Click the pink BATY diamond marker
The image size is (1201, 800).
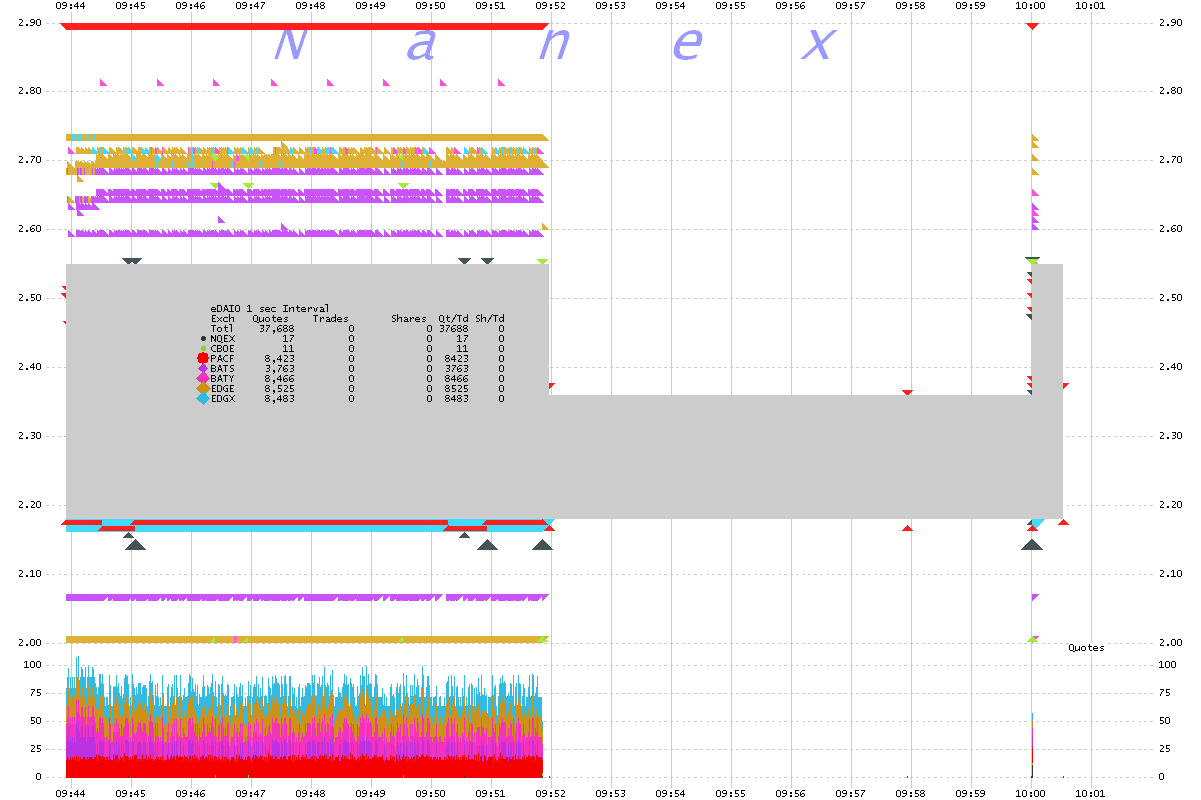click(x=203, y=378)
